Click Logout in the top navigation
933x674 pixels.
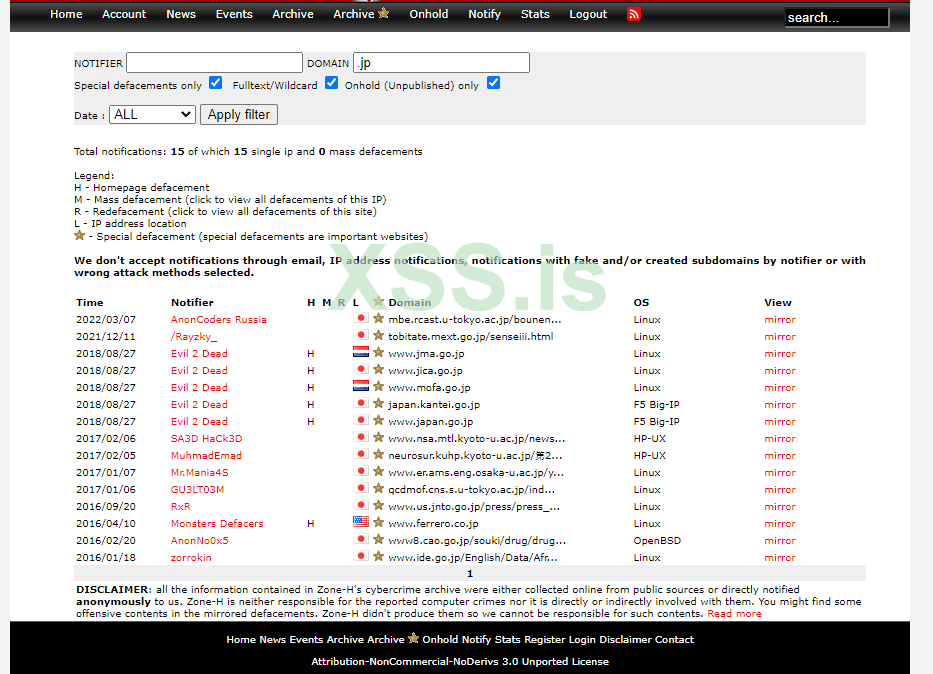point(588,14)
